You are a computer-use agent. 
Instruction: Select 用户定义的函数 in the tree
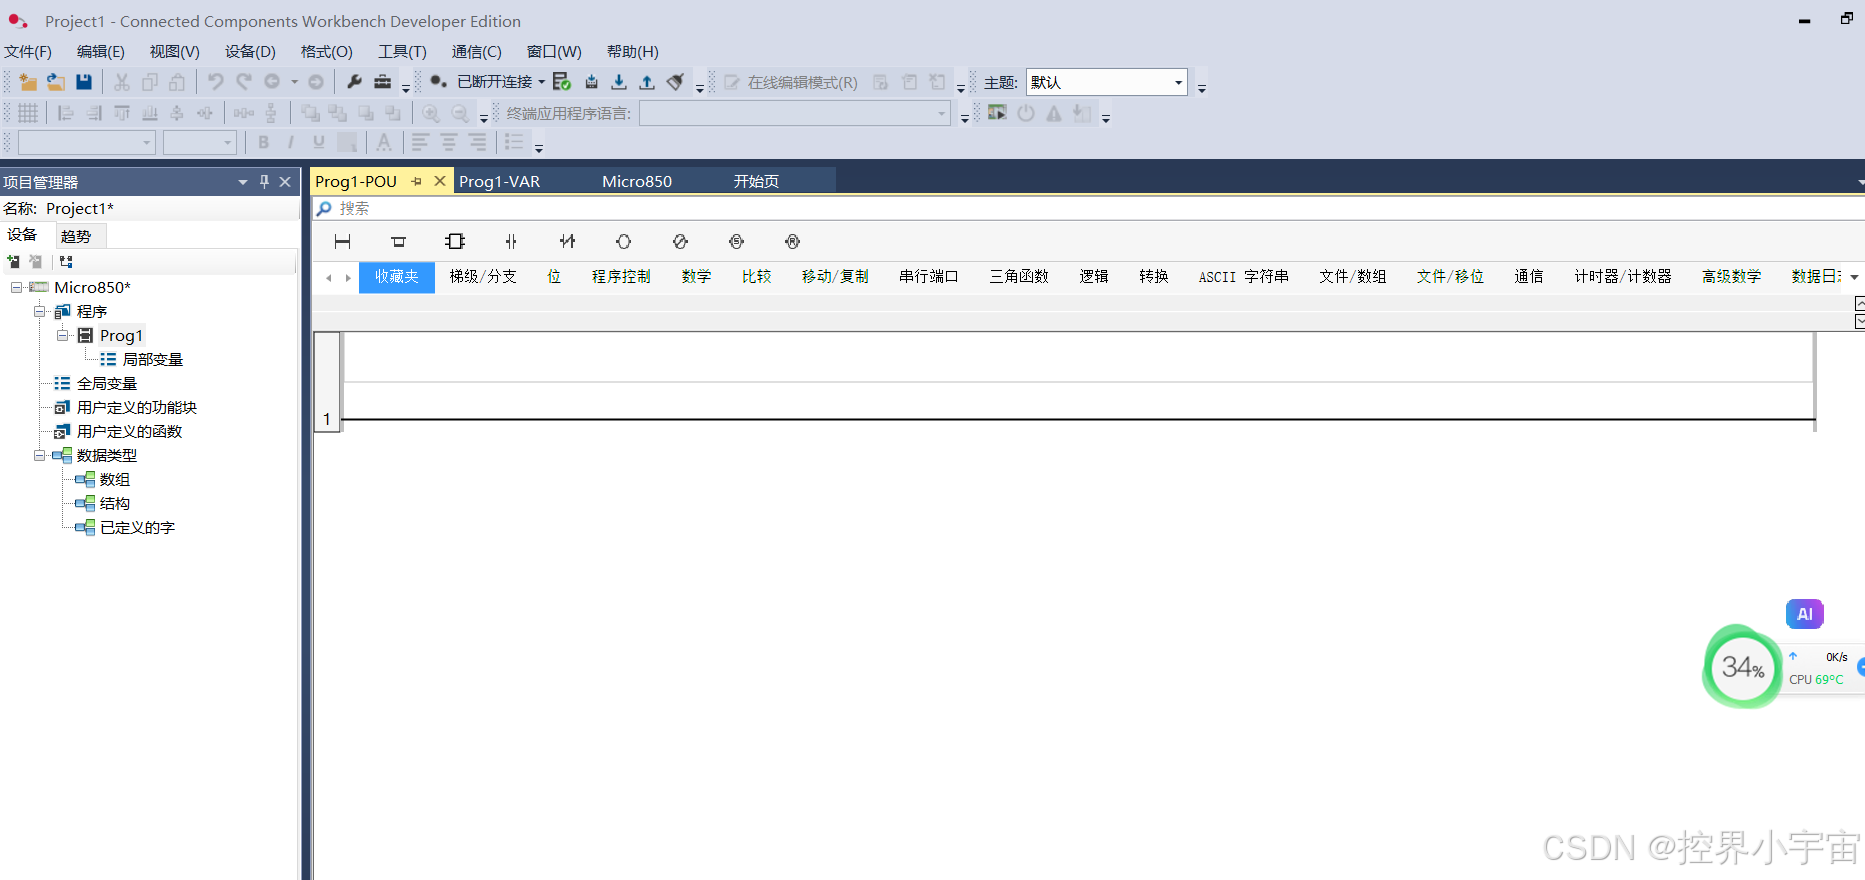(x=129, y=431)
